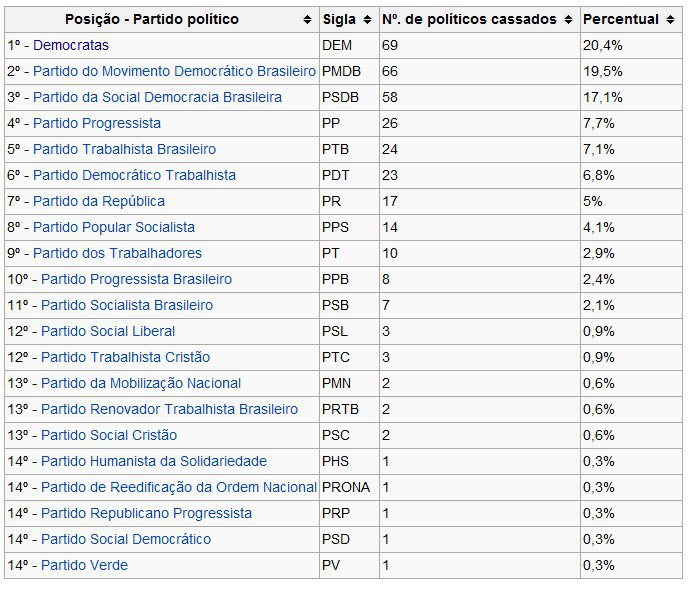
Task: Sort by Nº. de políticos cassados arrows
Action: [x=568, y=20]
